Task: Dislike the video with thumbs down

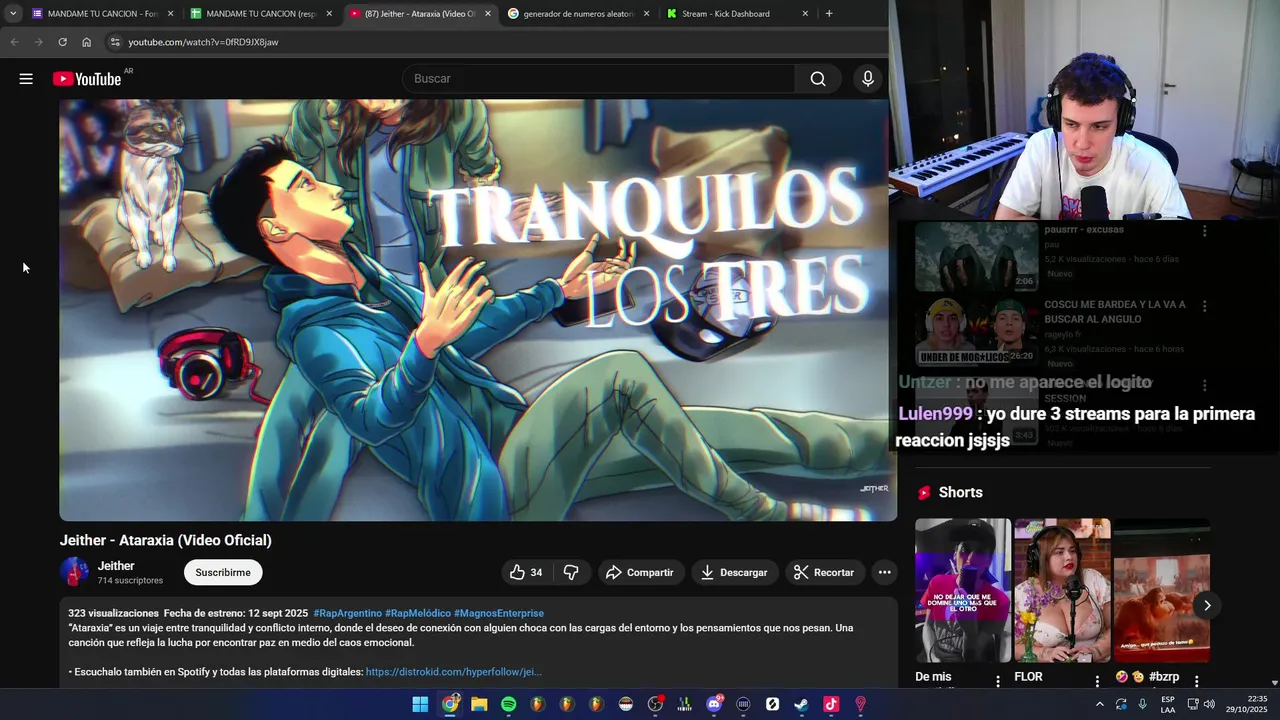Action: pos(571,572)
